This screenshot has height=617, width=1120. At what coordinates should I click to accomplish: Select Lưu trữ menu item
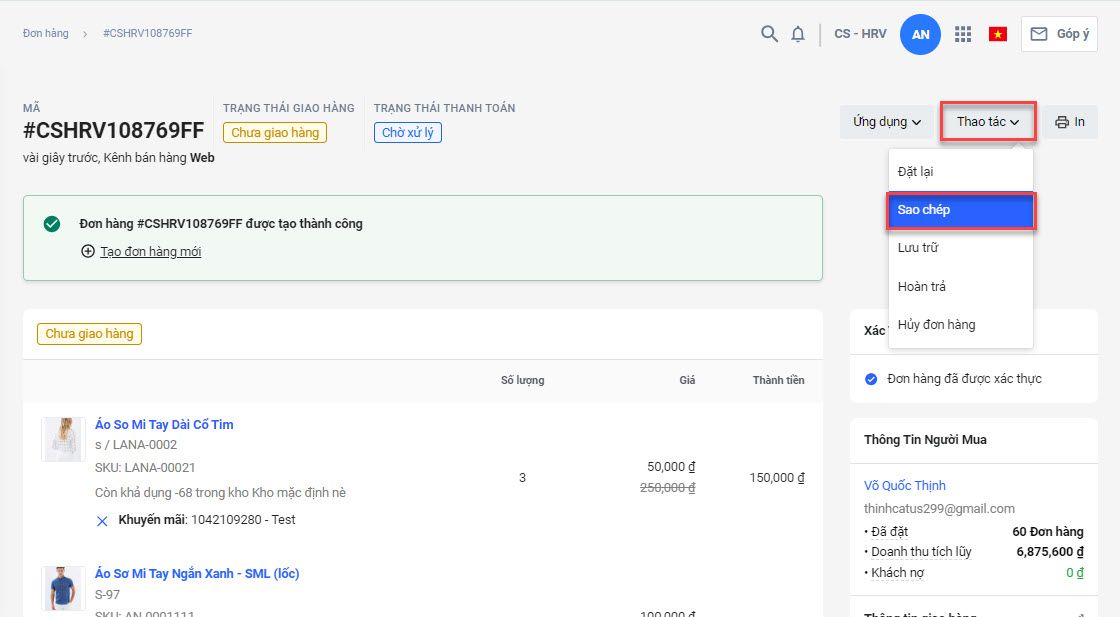tap(961, 248)
